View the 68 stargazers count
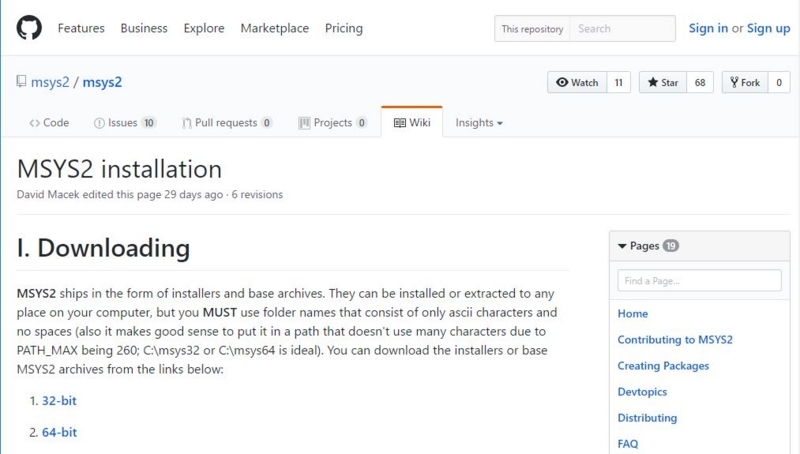 click(700, 82)
